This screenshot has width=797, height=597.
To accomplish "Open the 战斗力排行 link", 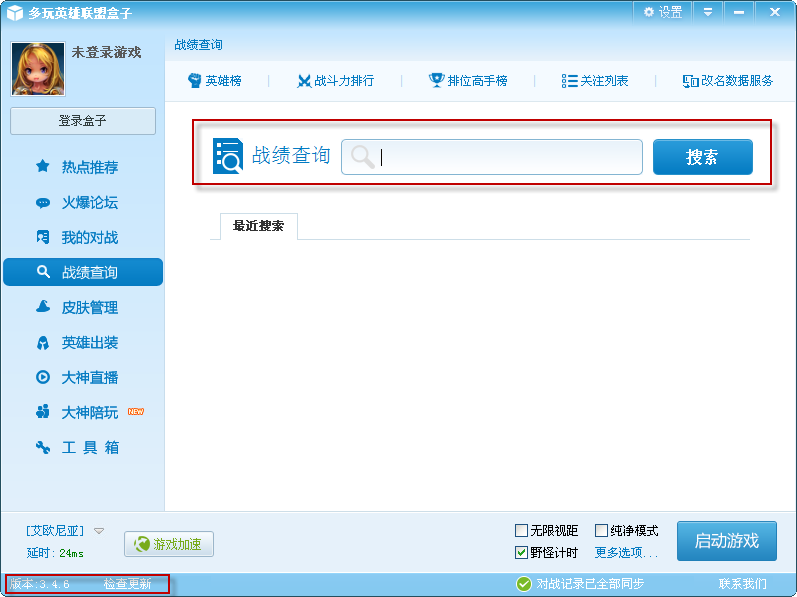I will pos(335,81).
